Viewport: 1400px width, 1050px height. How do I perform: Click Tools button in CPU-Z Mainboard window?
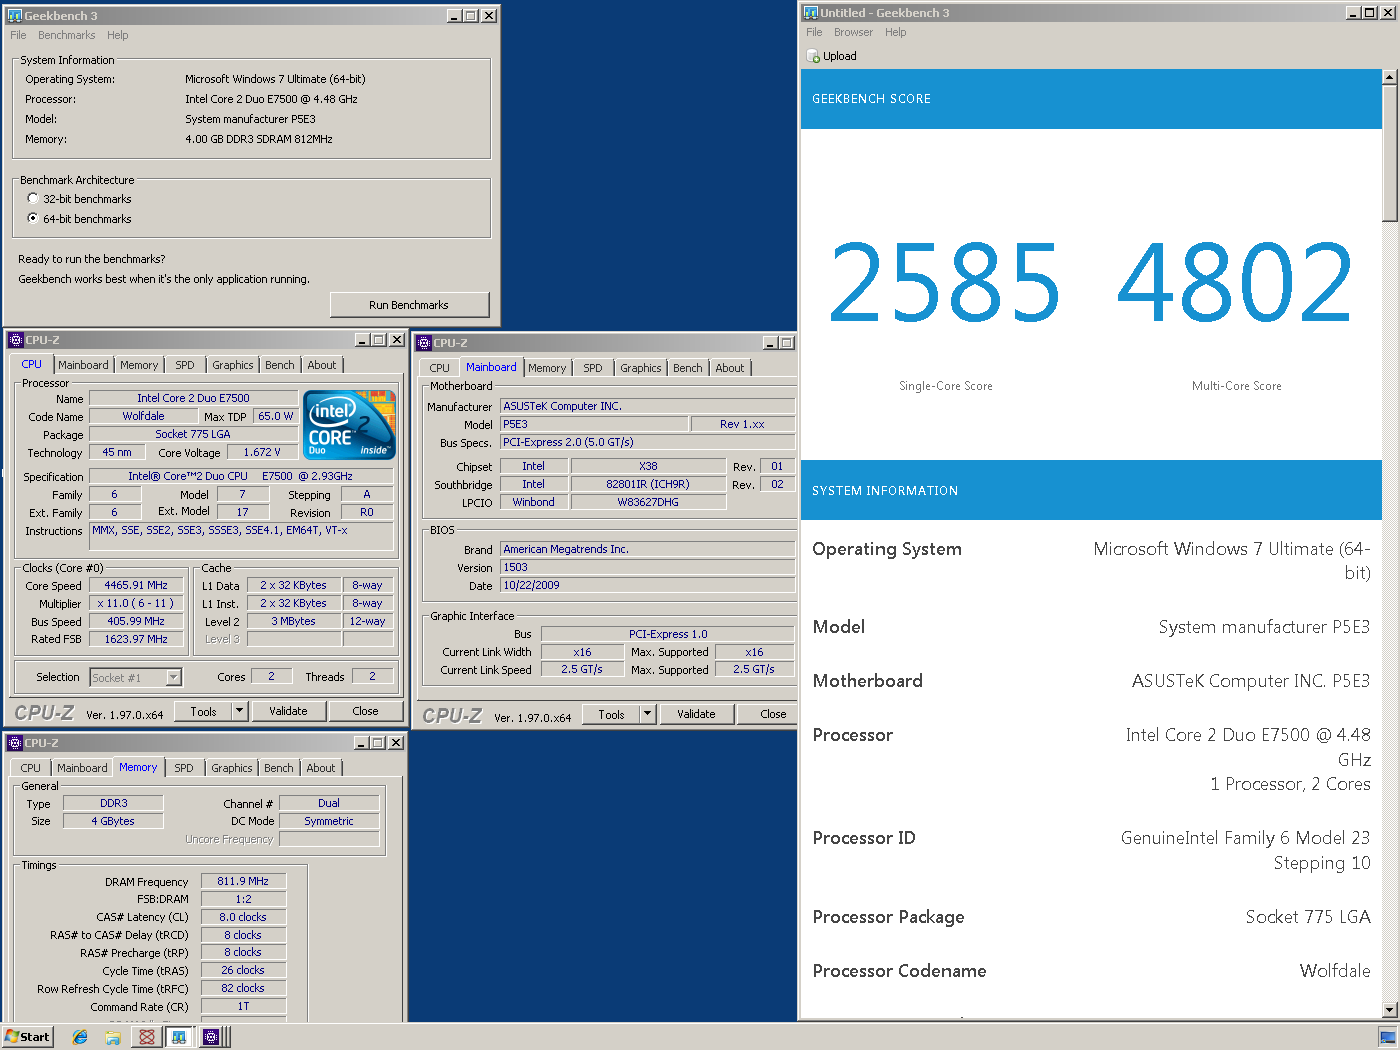[612, 714]
